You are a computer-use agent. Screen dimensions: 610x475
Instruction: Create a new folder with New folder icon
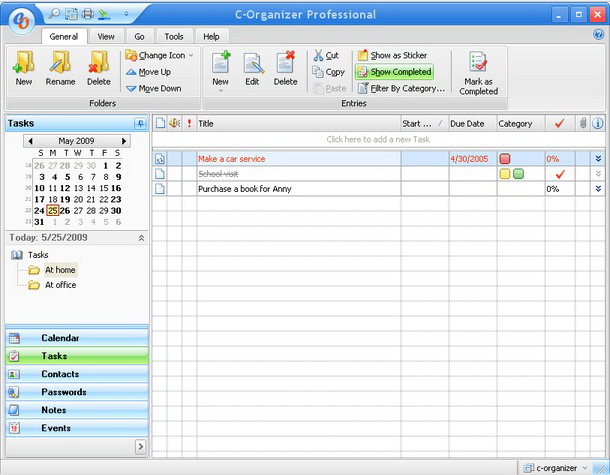point(24,68)
